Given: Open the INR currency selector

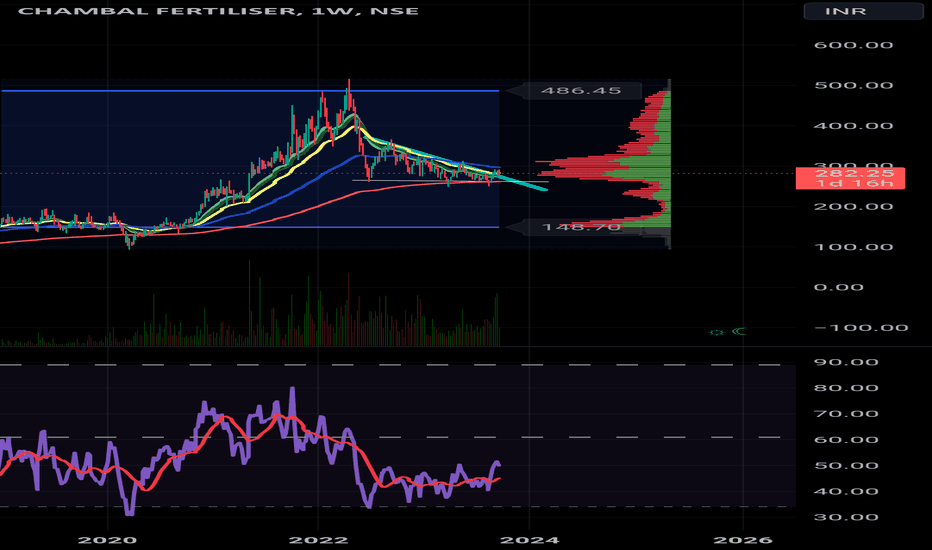Looking at the screenshot, I should [x=863, y=11].
